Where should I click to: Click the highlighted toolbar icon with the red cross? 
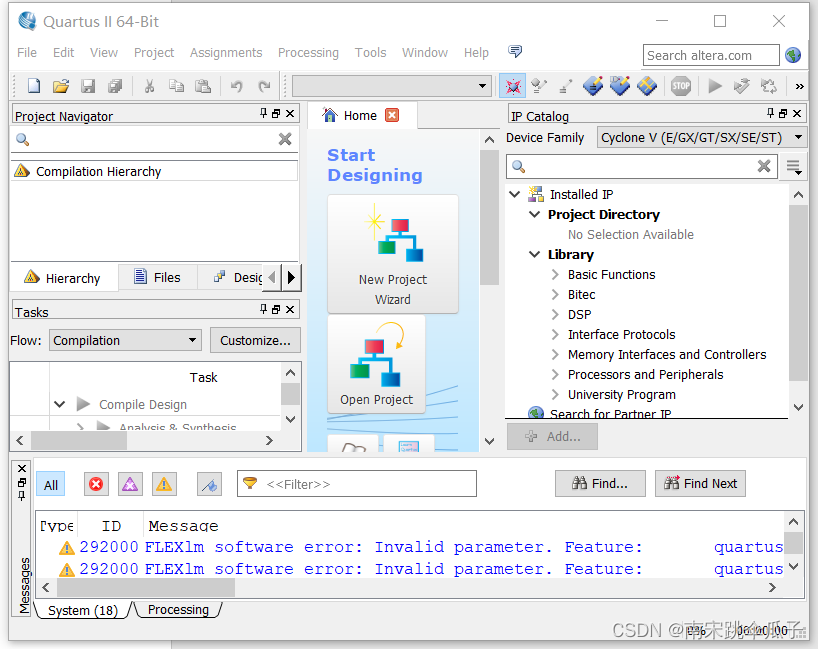pos(512,86)
